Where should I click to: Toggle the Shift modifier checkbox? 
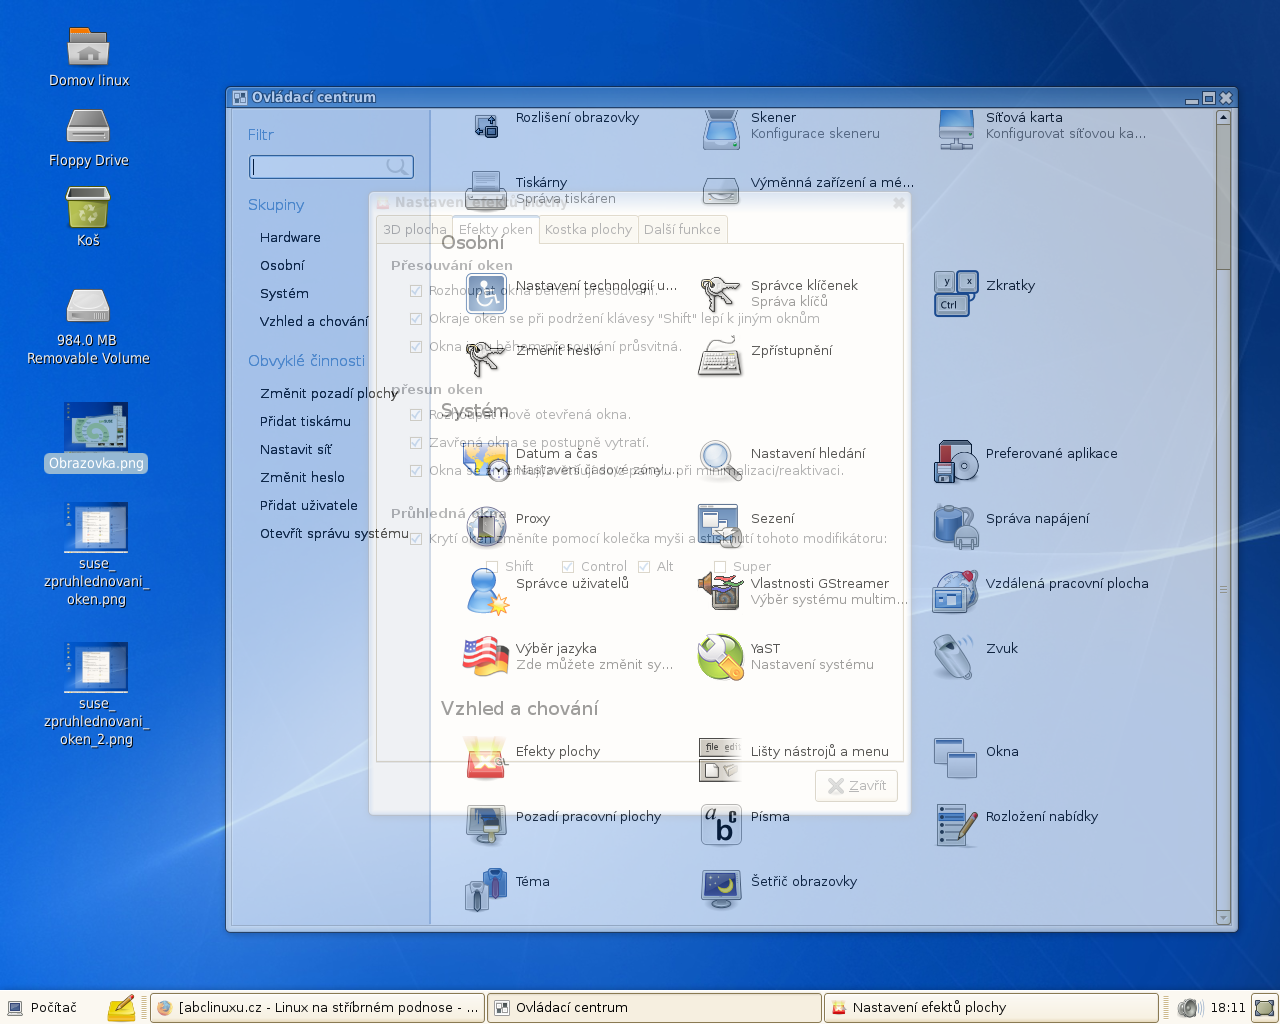[492, 567]
